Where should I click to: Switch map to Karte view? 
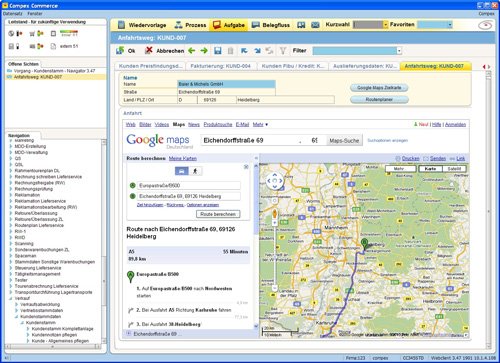pos(430,169)
